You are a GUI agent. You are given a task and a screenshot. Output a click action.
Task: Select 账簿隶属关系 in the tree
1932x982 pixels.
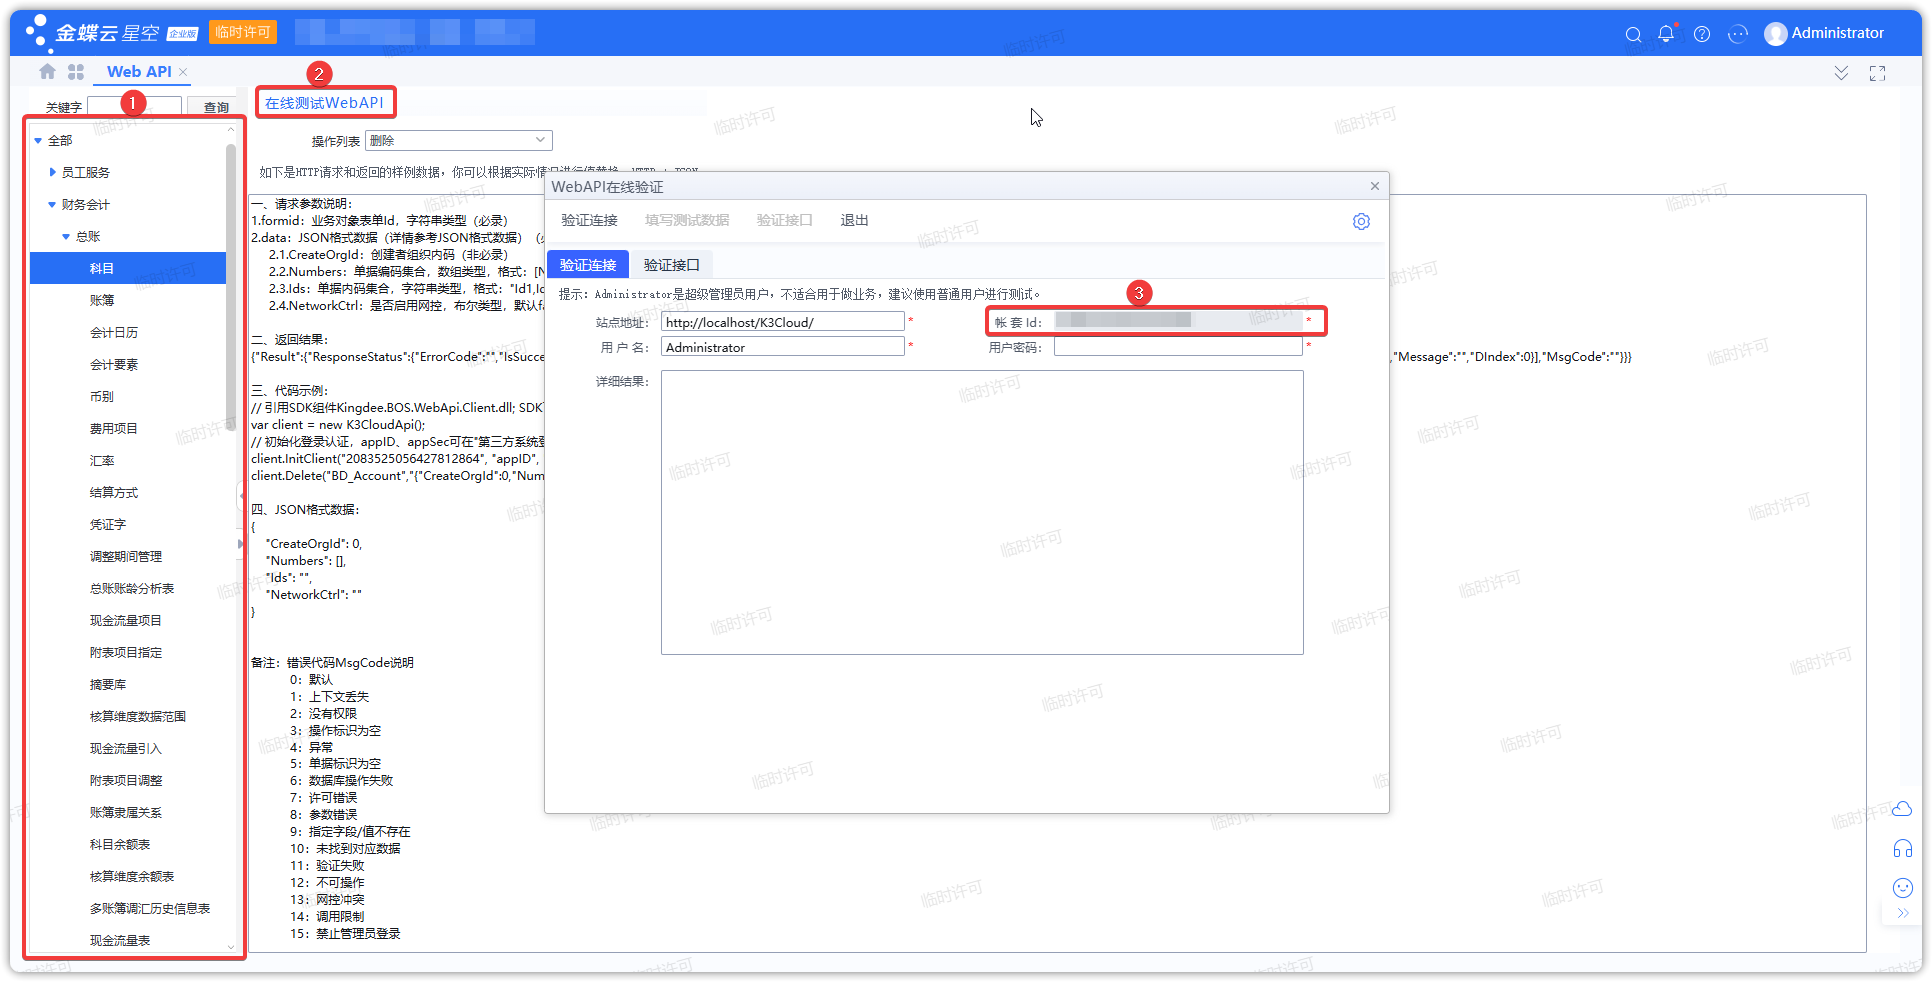(x=126, y=813)
